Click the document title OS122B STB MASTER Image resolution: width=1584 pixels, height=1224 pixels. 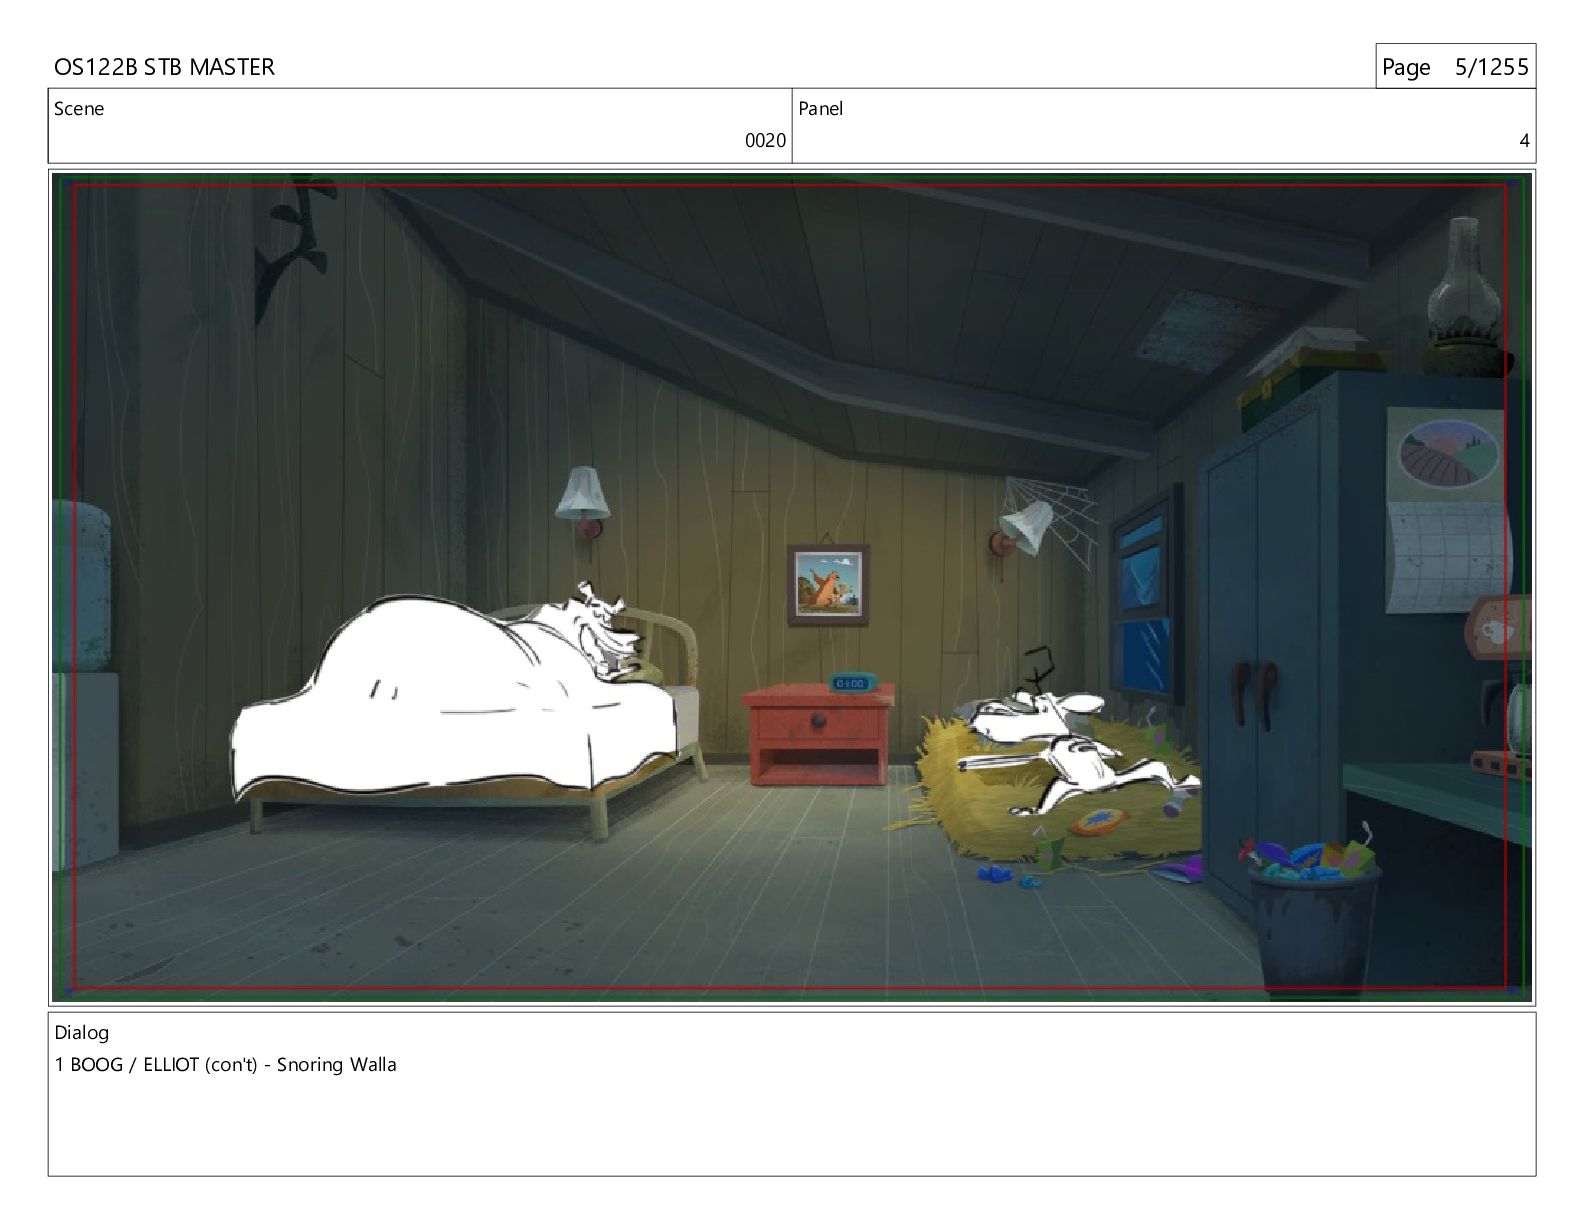pos(164,67)
